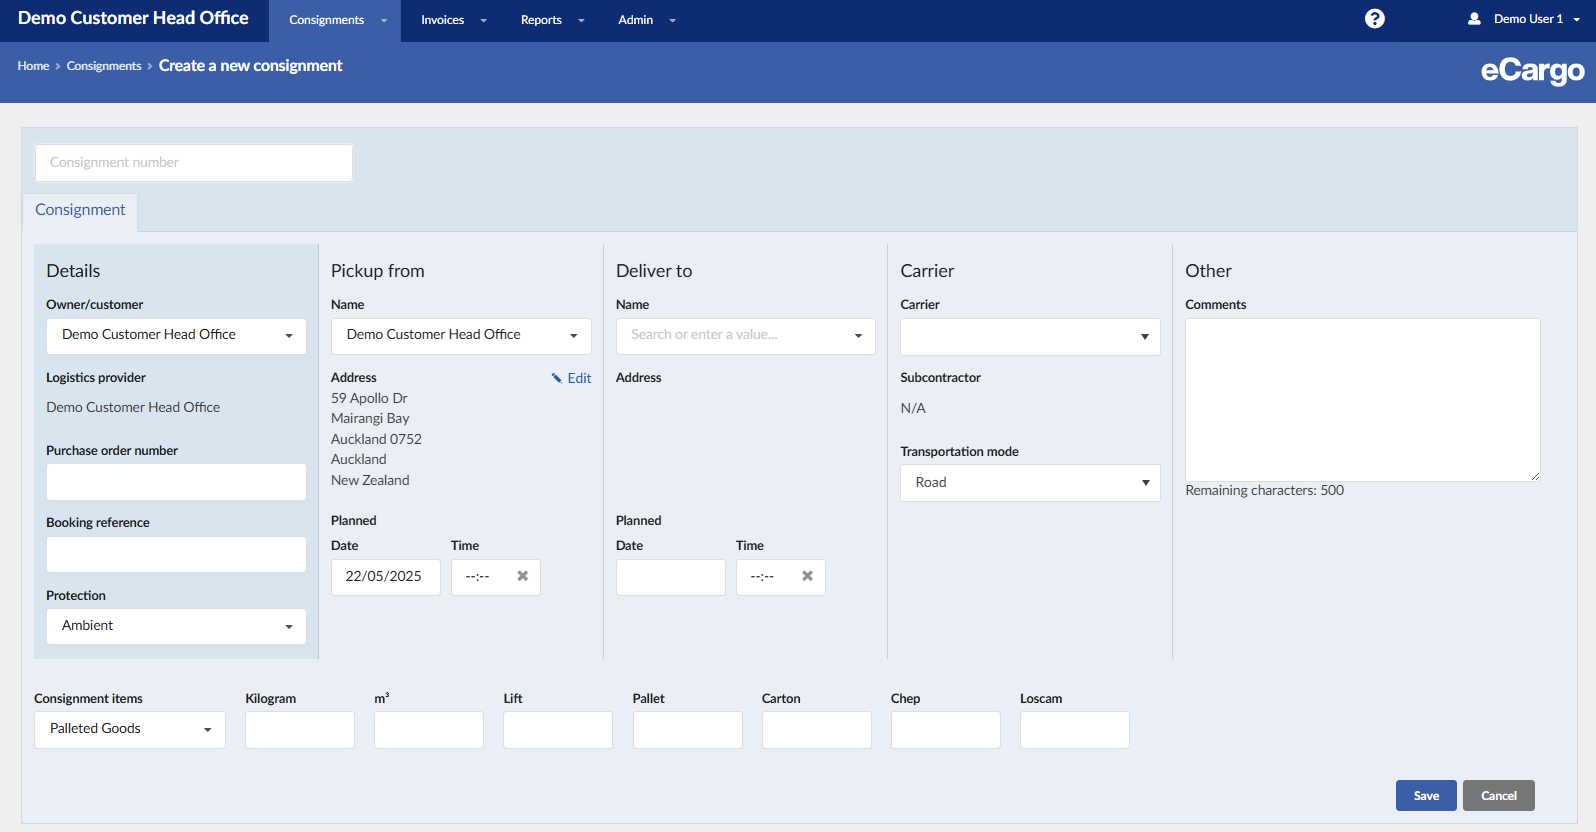The height and width of the screenshot is (832, 1596).
Task: Focus the Kilogram input field
Action: [x=300, y=730]
